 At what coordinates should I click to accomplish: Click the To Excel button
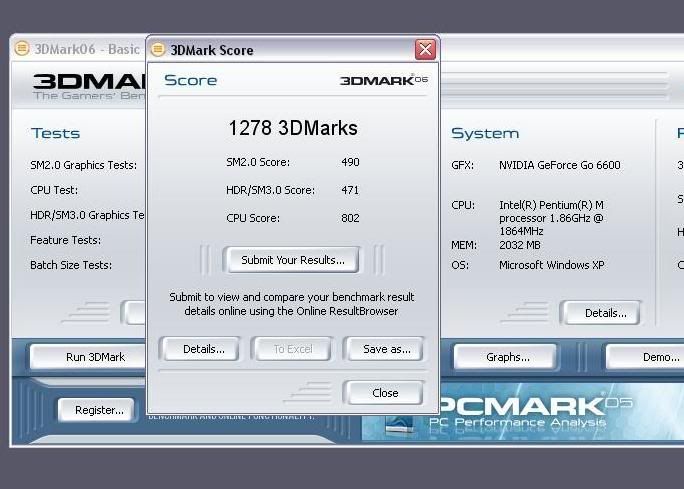coord(293,349)
